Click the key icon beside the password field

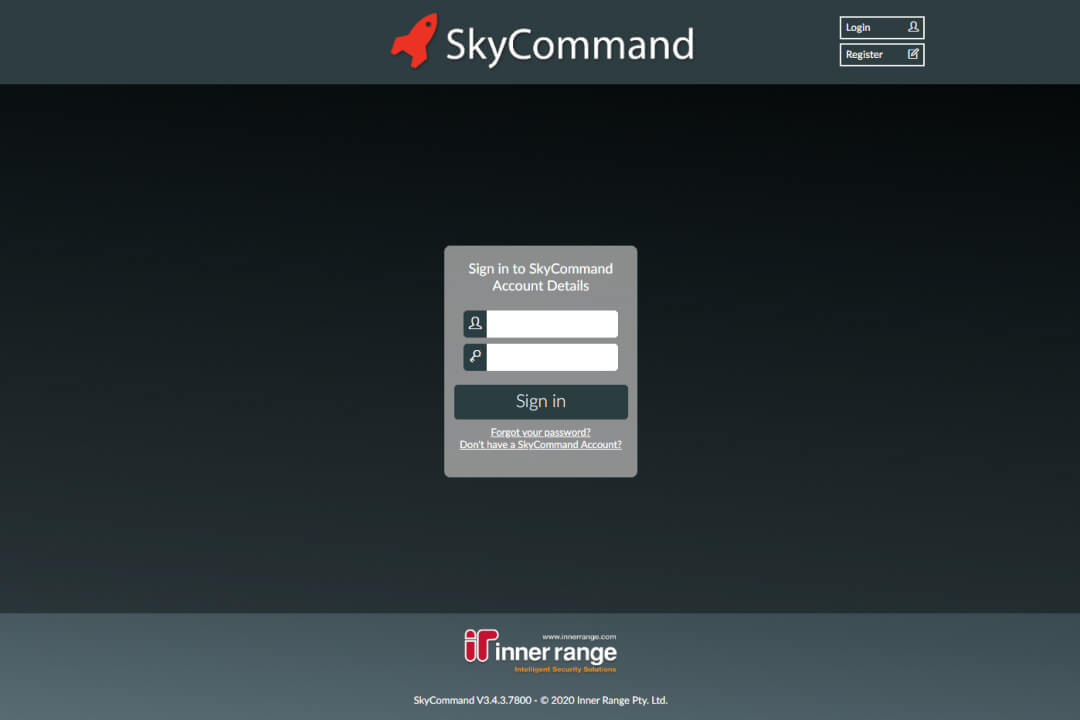[x=475, y=357]
